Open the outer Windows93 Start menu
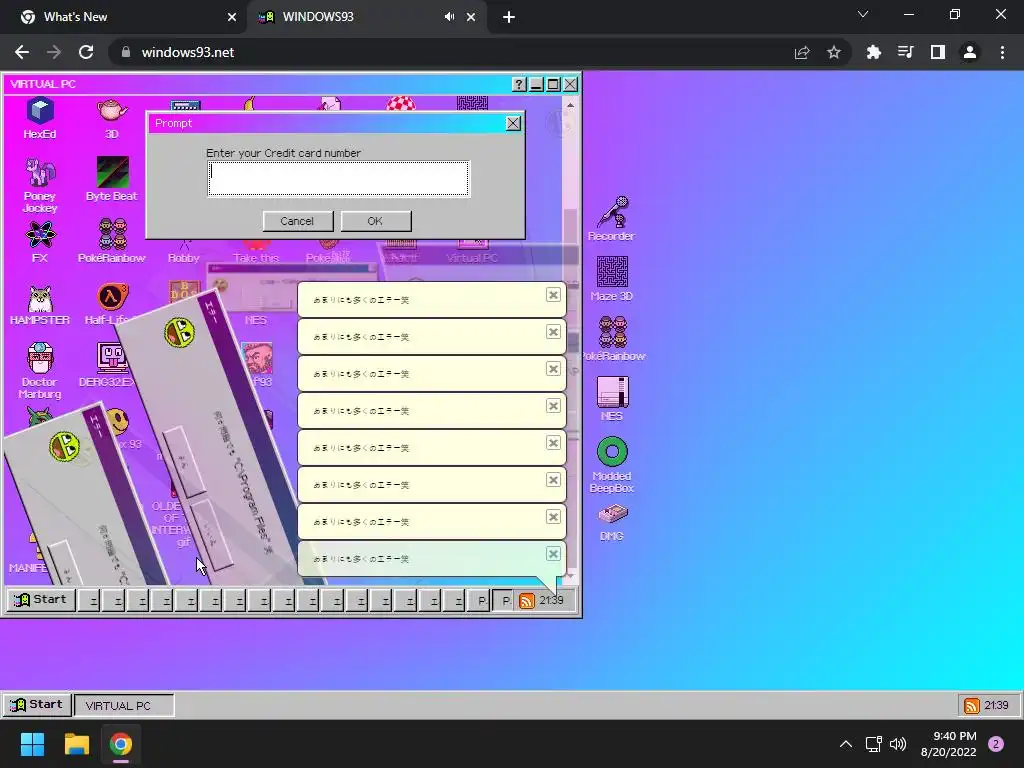This screenshot has height=768, width=1024. coord(37,705)
